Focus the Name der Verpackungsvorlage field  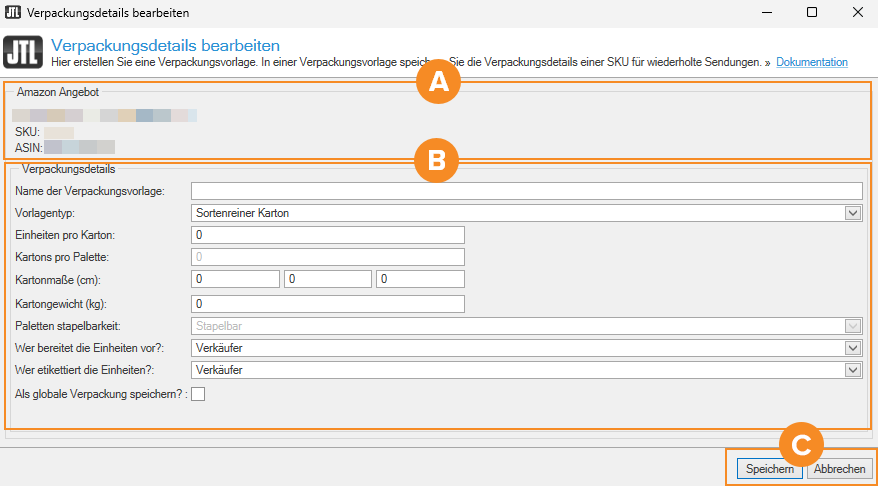526,191
